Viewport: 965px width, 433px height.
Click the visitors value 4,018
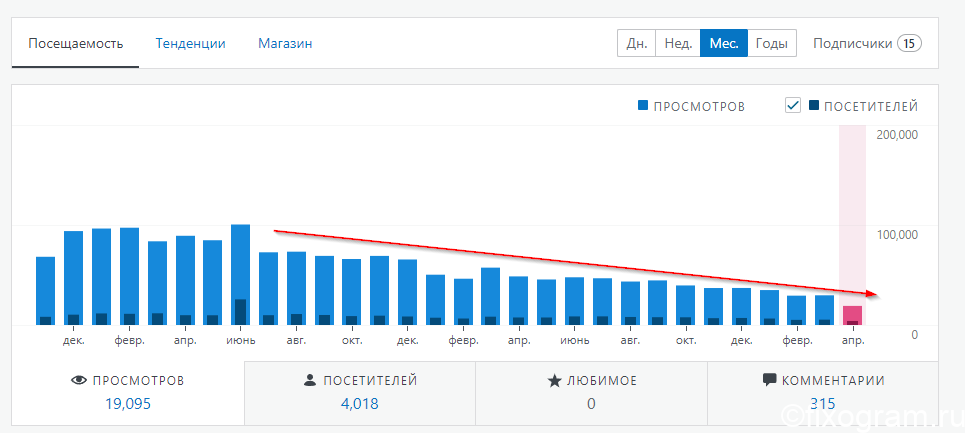[359, 404]
